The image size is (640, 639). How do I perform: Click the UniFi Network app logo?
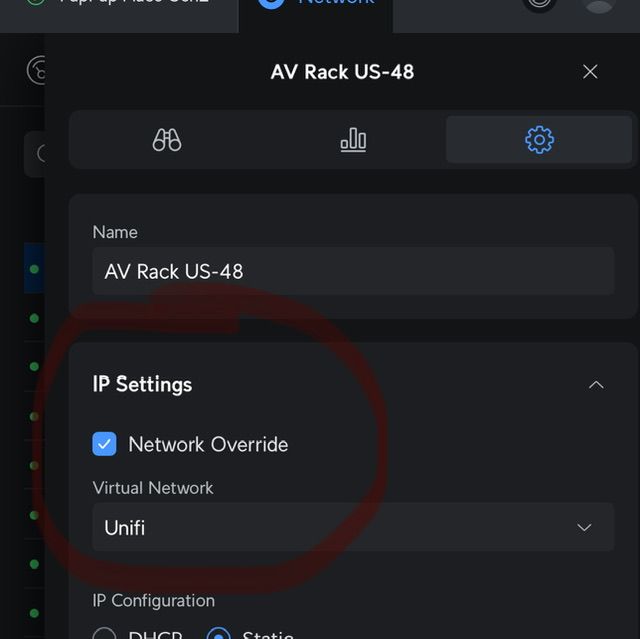tap(271, 4)
